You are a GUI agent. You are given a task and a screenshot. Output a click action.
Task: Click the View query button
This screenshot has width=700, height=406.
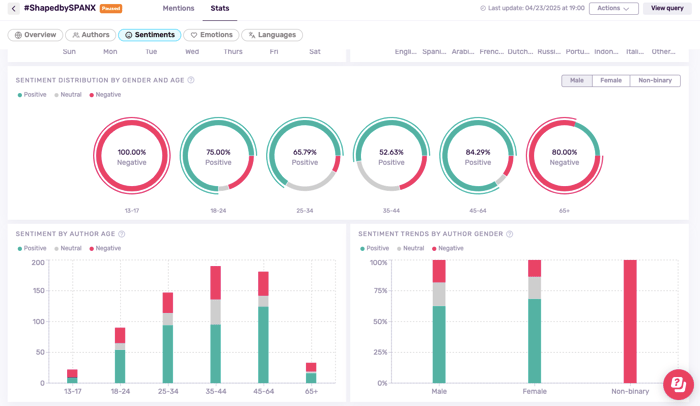point(667,9)
